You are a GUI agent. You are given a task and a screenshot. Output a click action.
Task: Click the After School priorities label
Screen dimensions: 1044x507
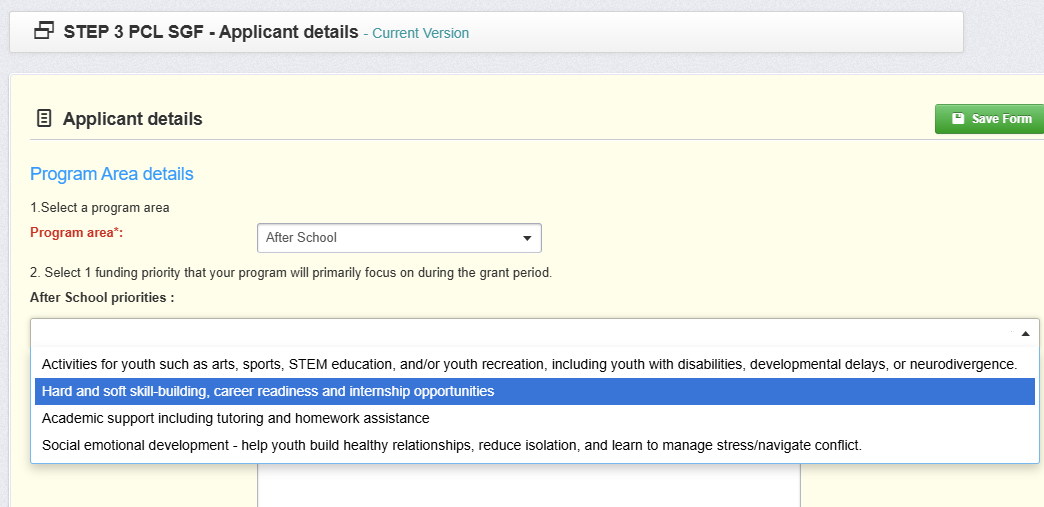[x=102, y=297]
